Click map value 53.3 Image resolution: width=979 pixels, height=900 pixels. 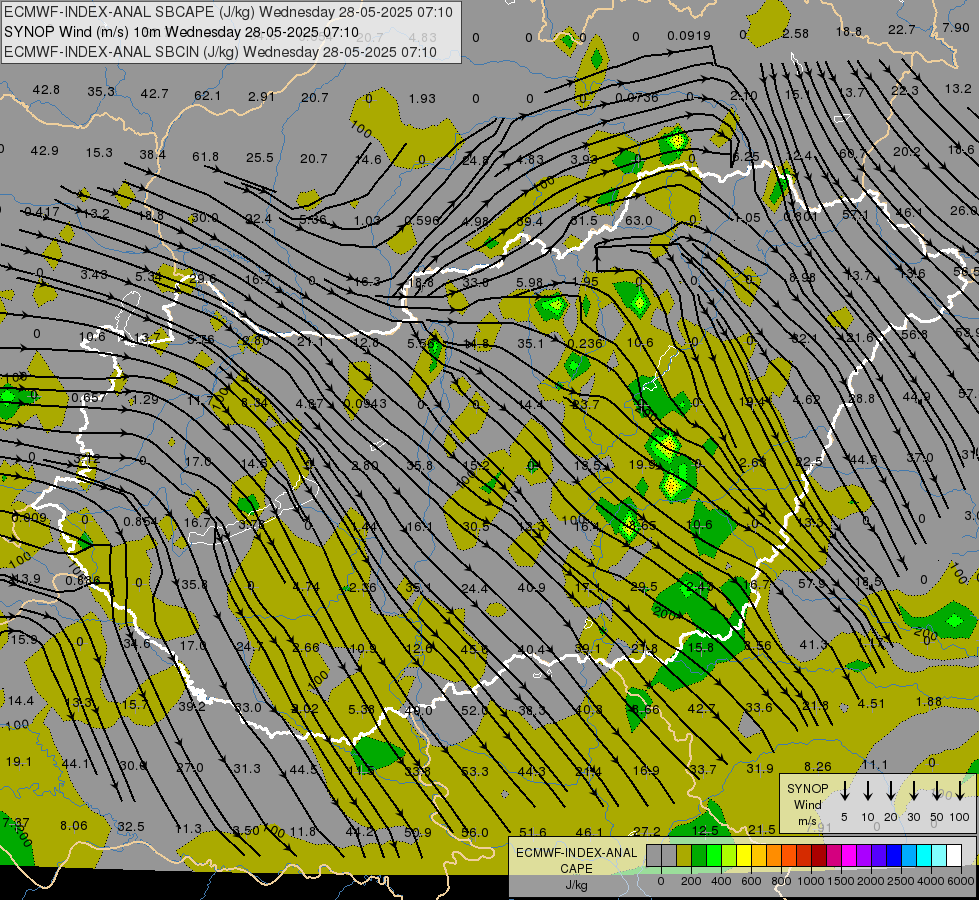pyautogui.click(x=475, y=771)
